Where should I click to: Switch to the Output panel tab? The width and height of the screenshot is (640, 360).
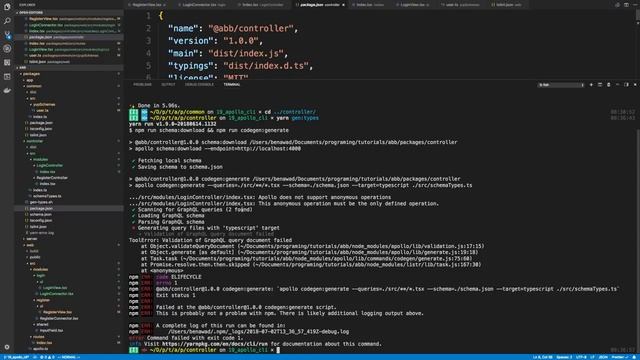(x=168, y=84)
